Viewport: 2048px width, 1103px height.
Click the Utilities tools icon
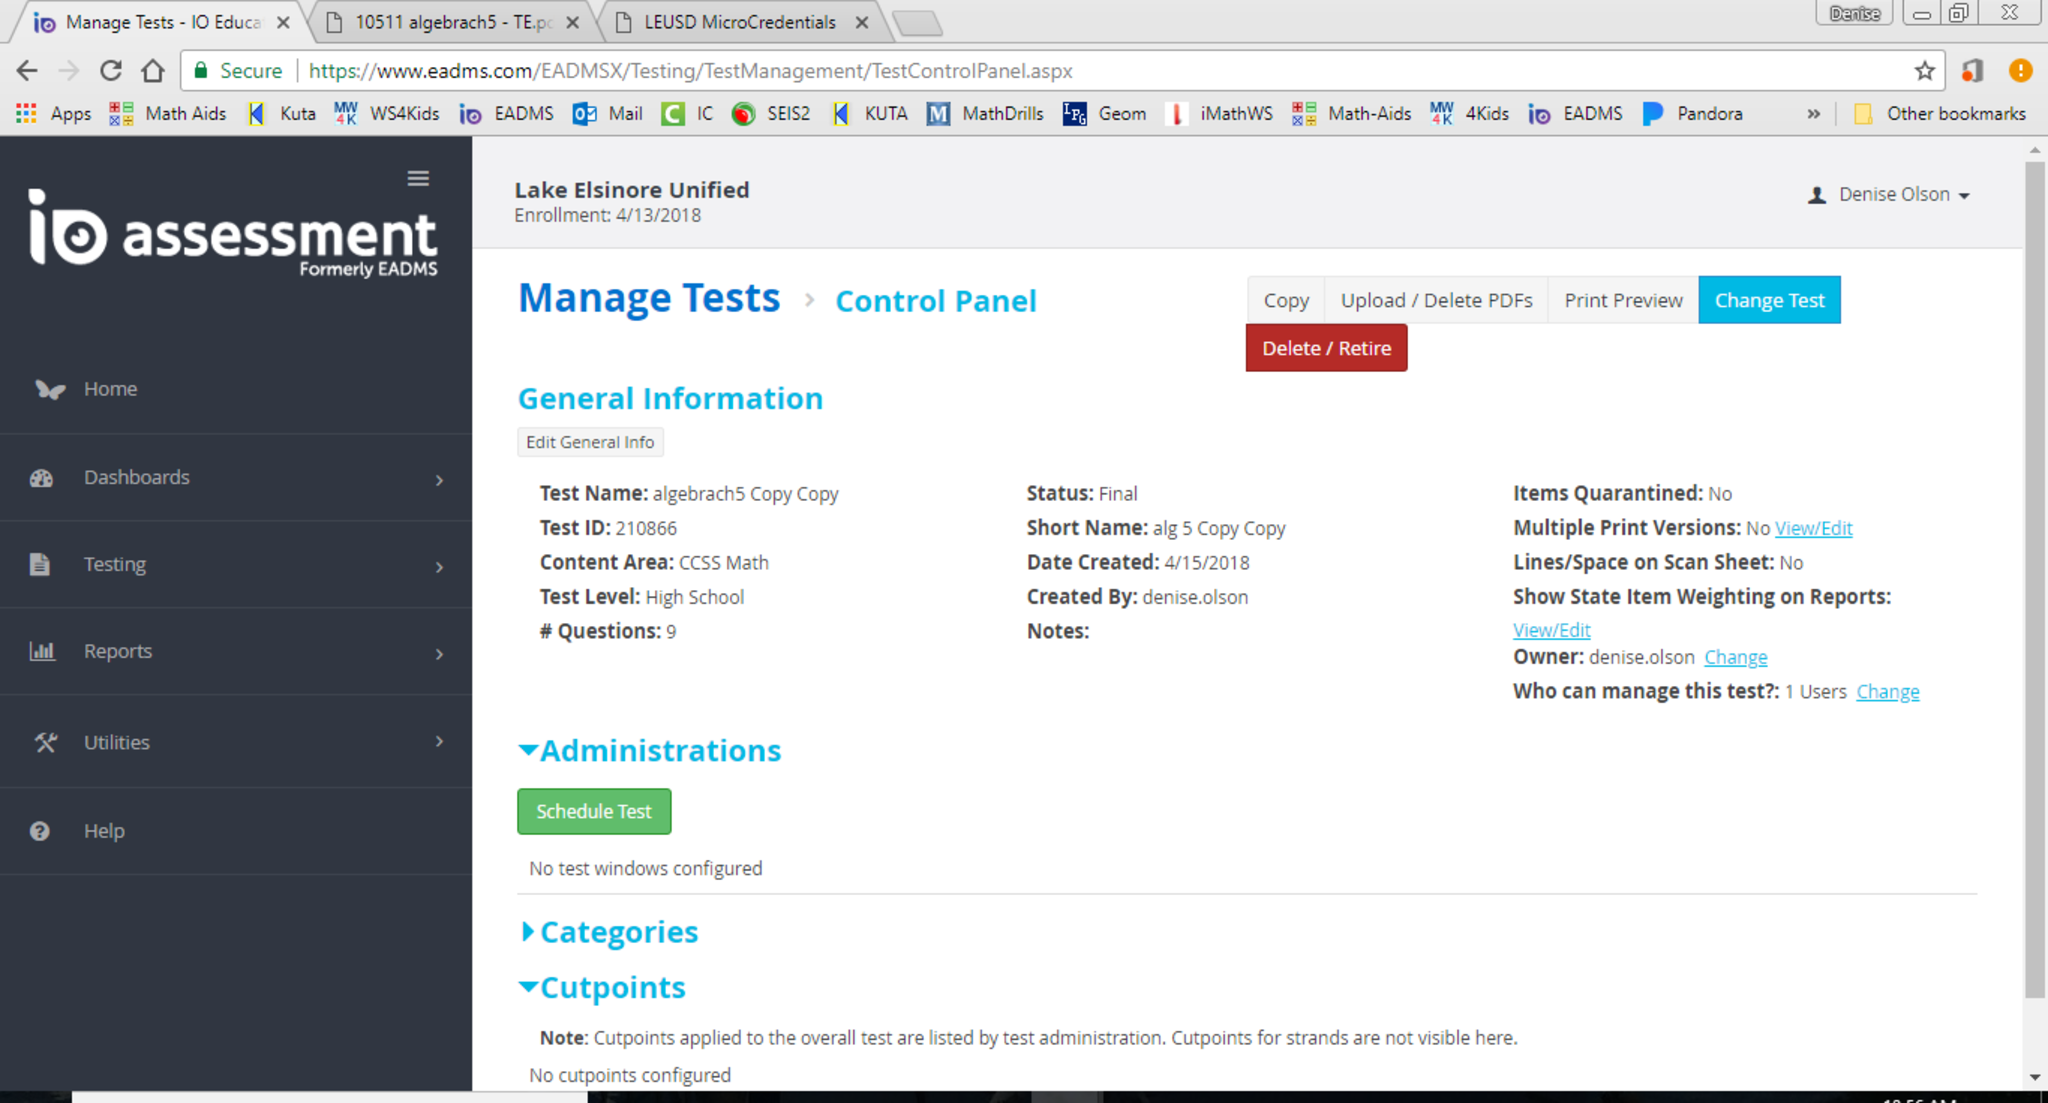coord(45,742)
